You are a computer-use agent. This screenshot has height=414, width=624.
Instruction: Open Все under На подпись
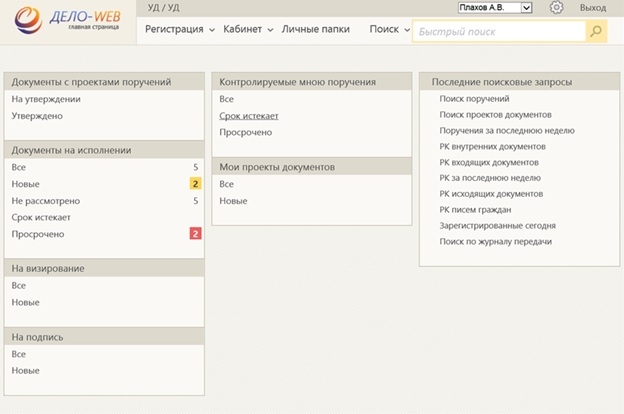pos(19,354)
